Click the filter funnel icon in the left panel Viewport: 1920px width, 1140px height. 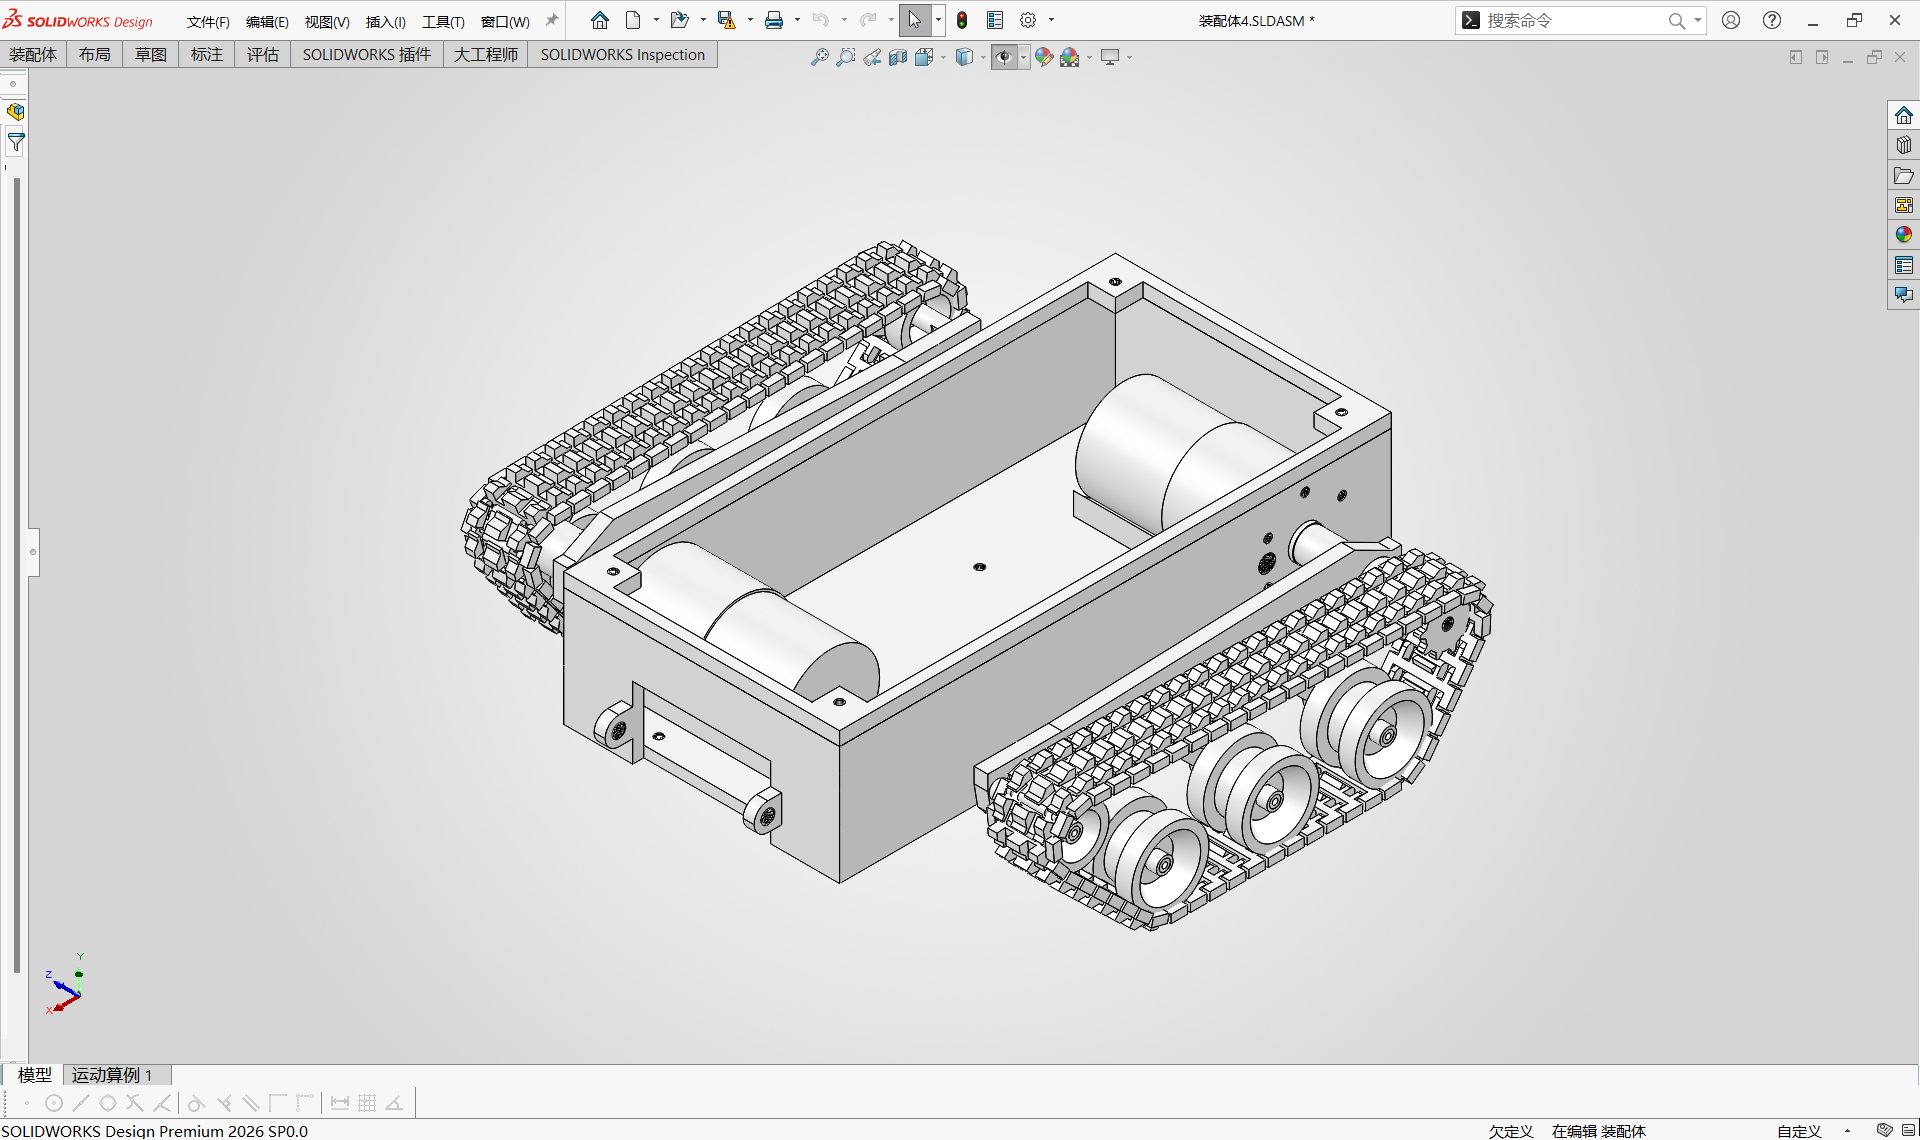point(16,143)
